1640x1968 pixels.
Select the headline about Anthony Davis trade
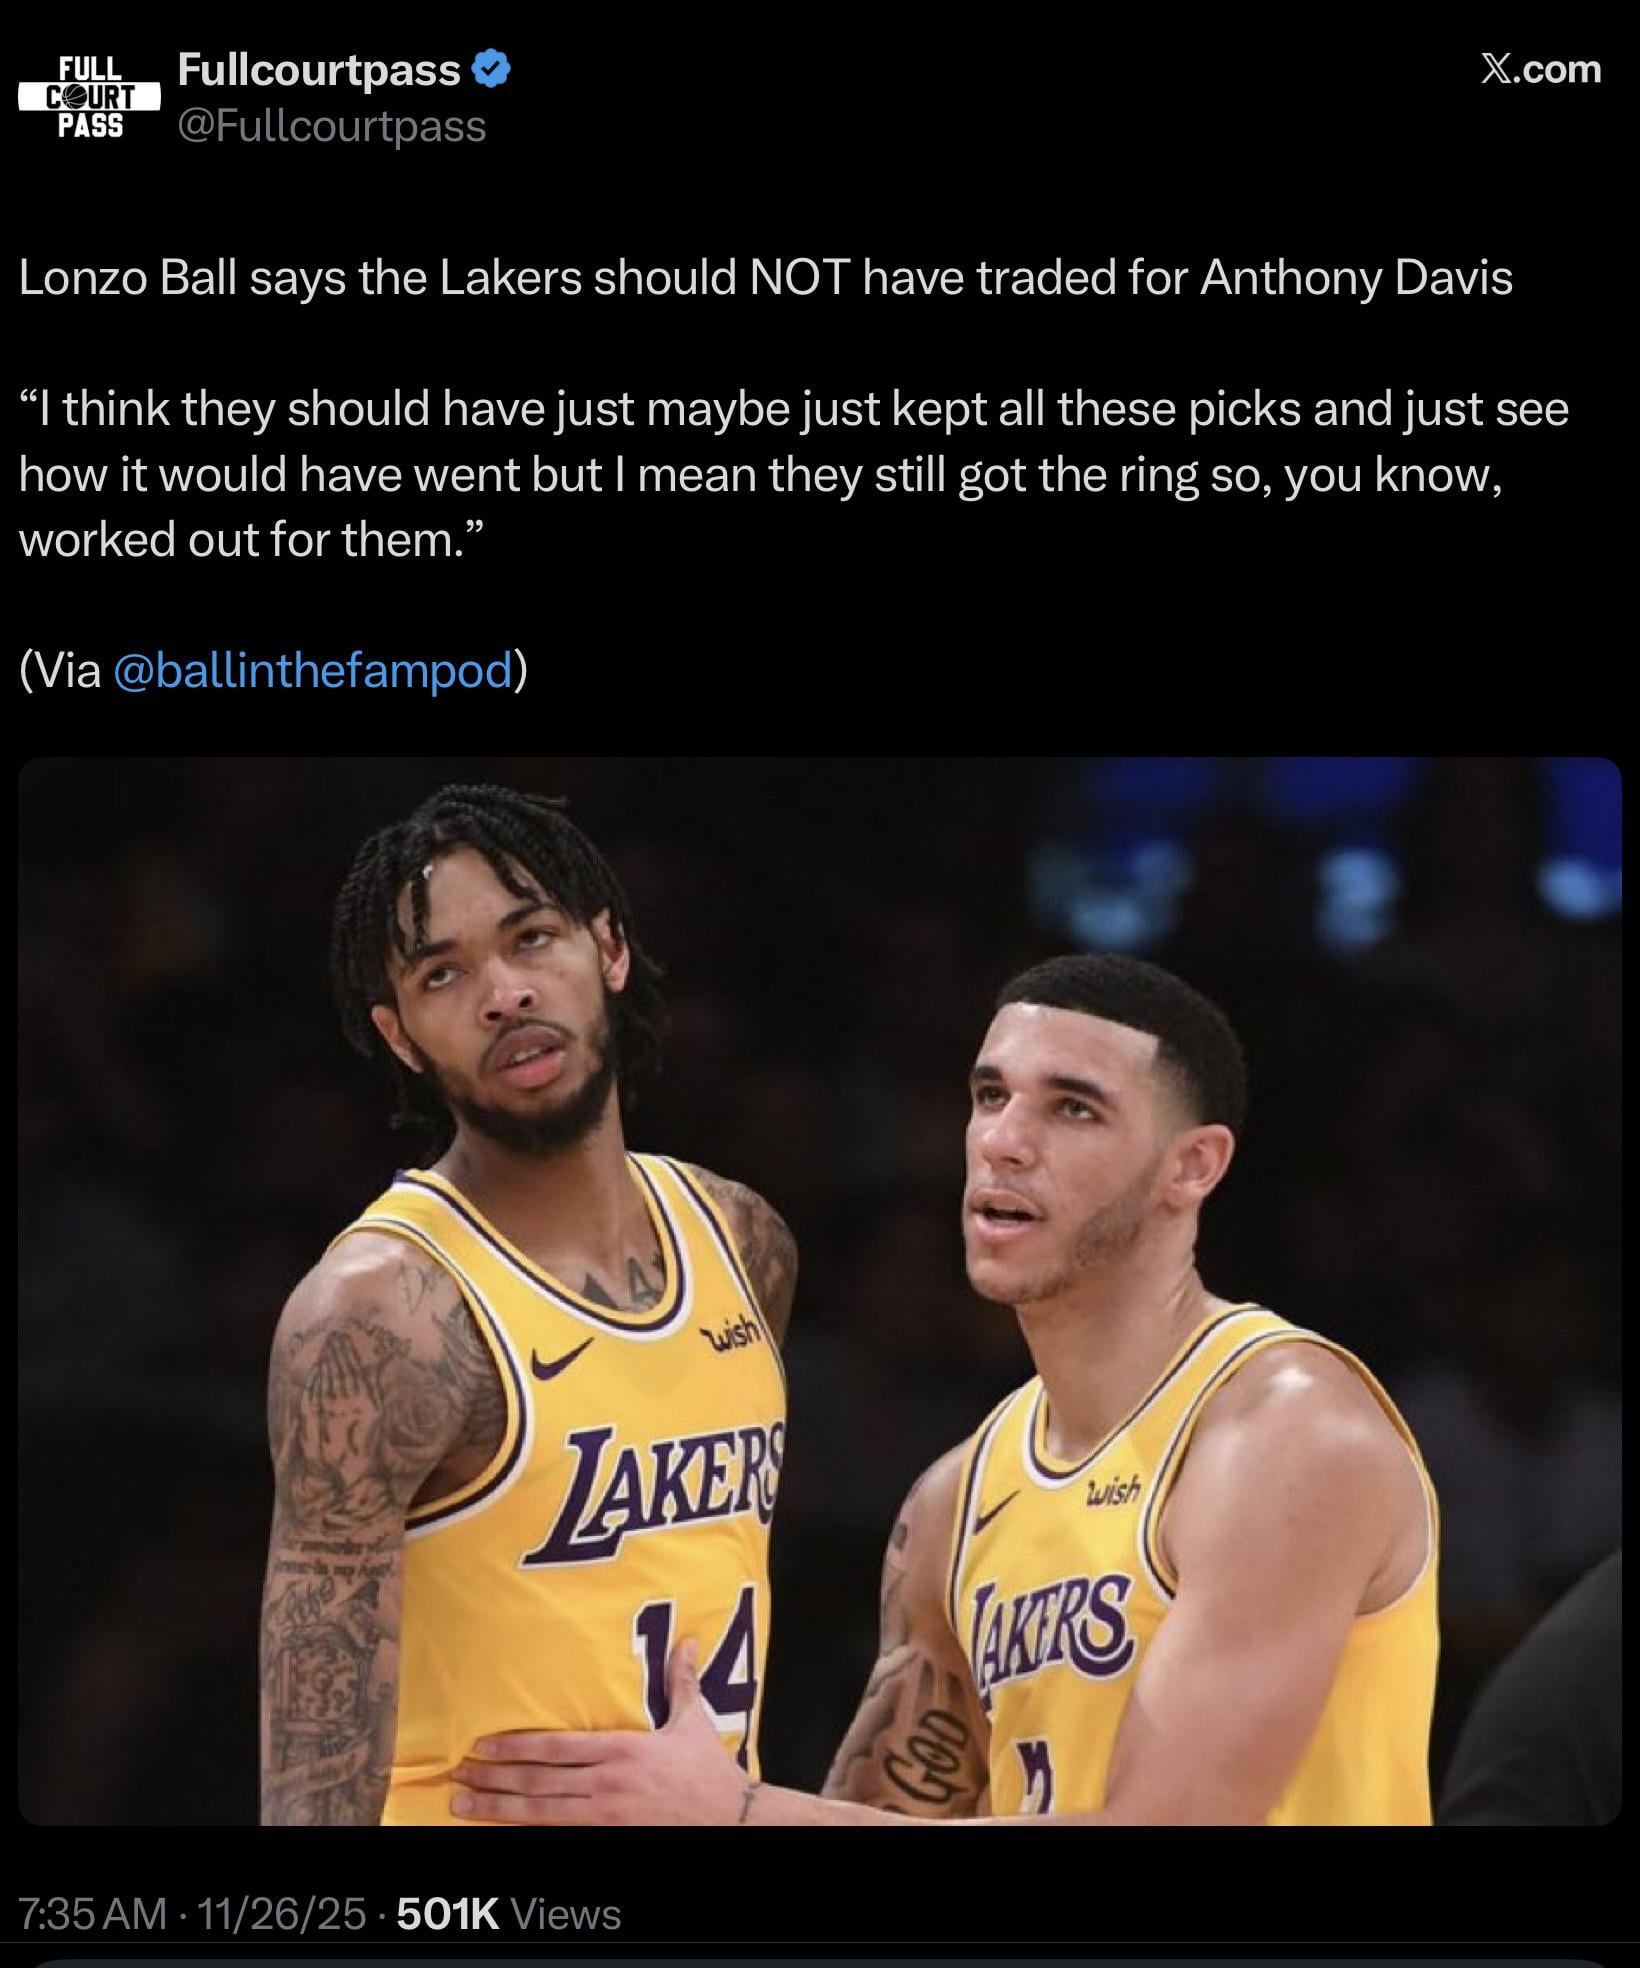pyautogui.click(x=765, y=278)
